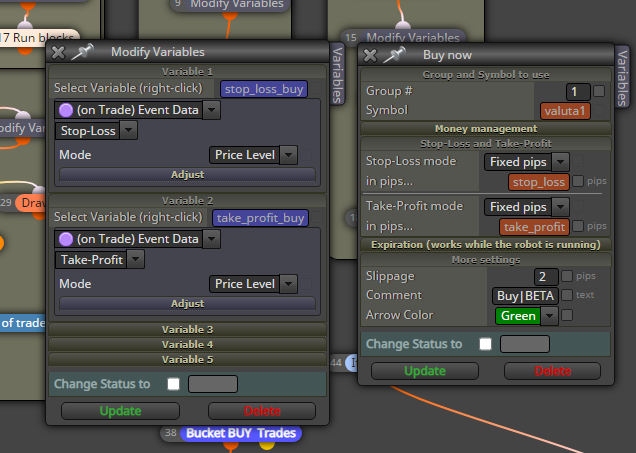Expand the Expiration section
The height and width of the screenshot is (453, 636).
pos(486,245)
